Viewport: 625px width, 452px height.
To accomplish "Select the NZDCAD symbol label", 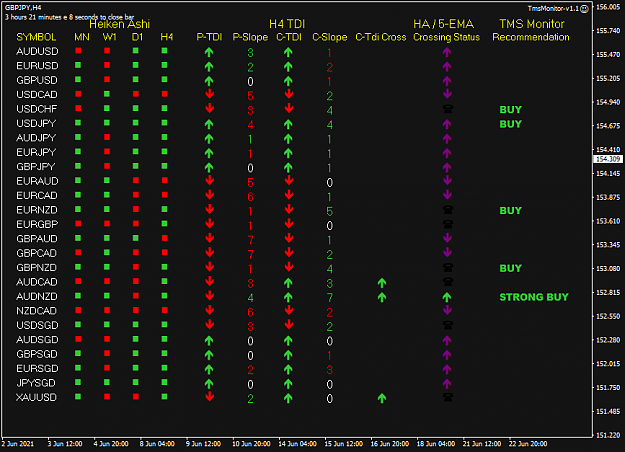I will (36, 311).
